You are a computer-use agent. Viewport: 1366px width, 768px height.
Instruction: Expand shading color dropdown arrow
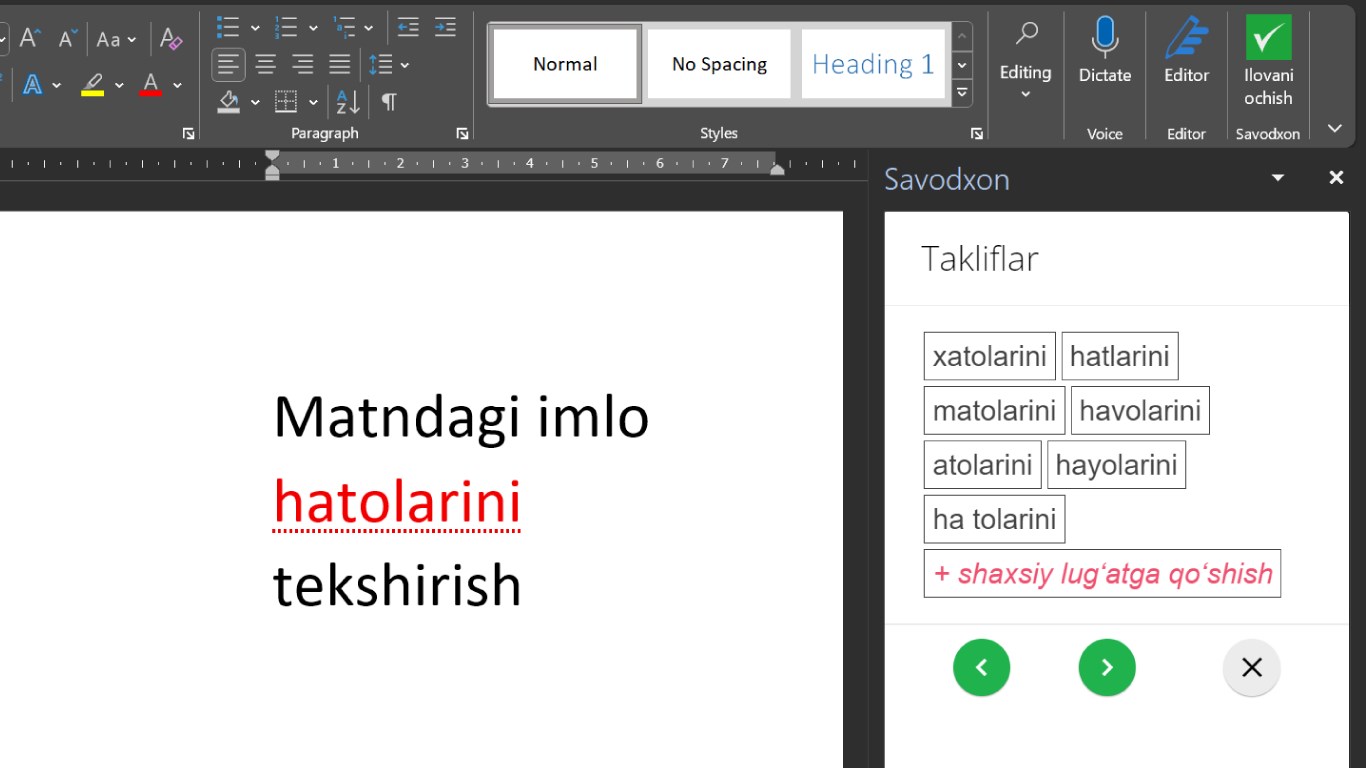(255, 102)
